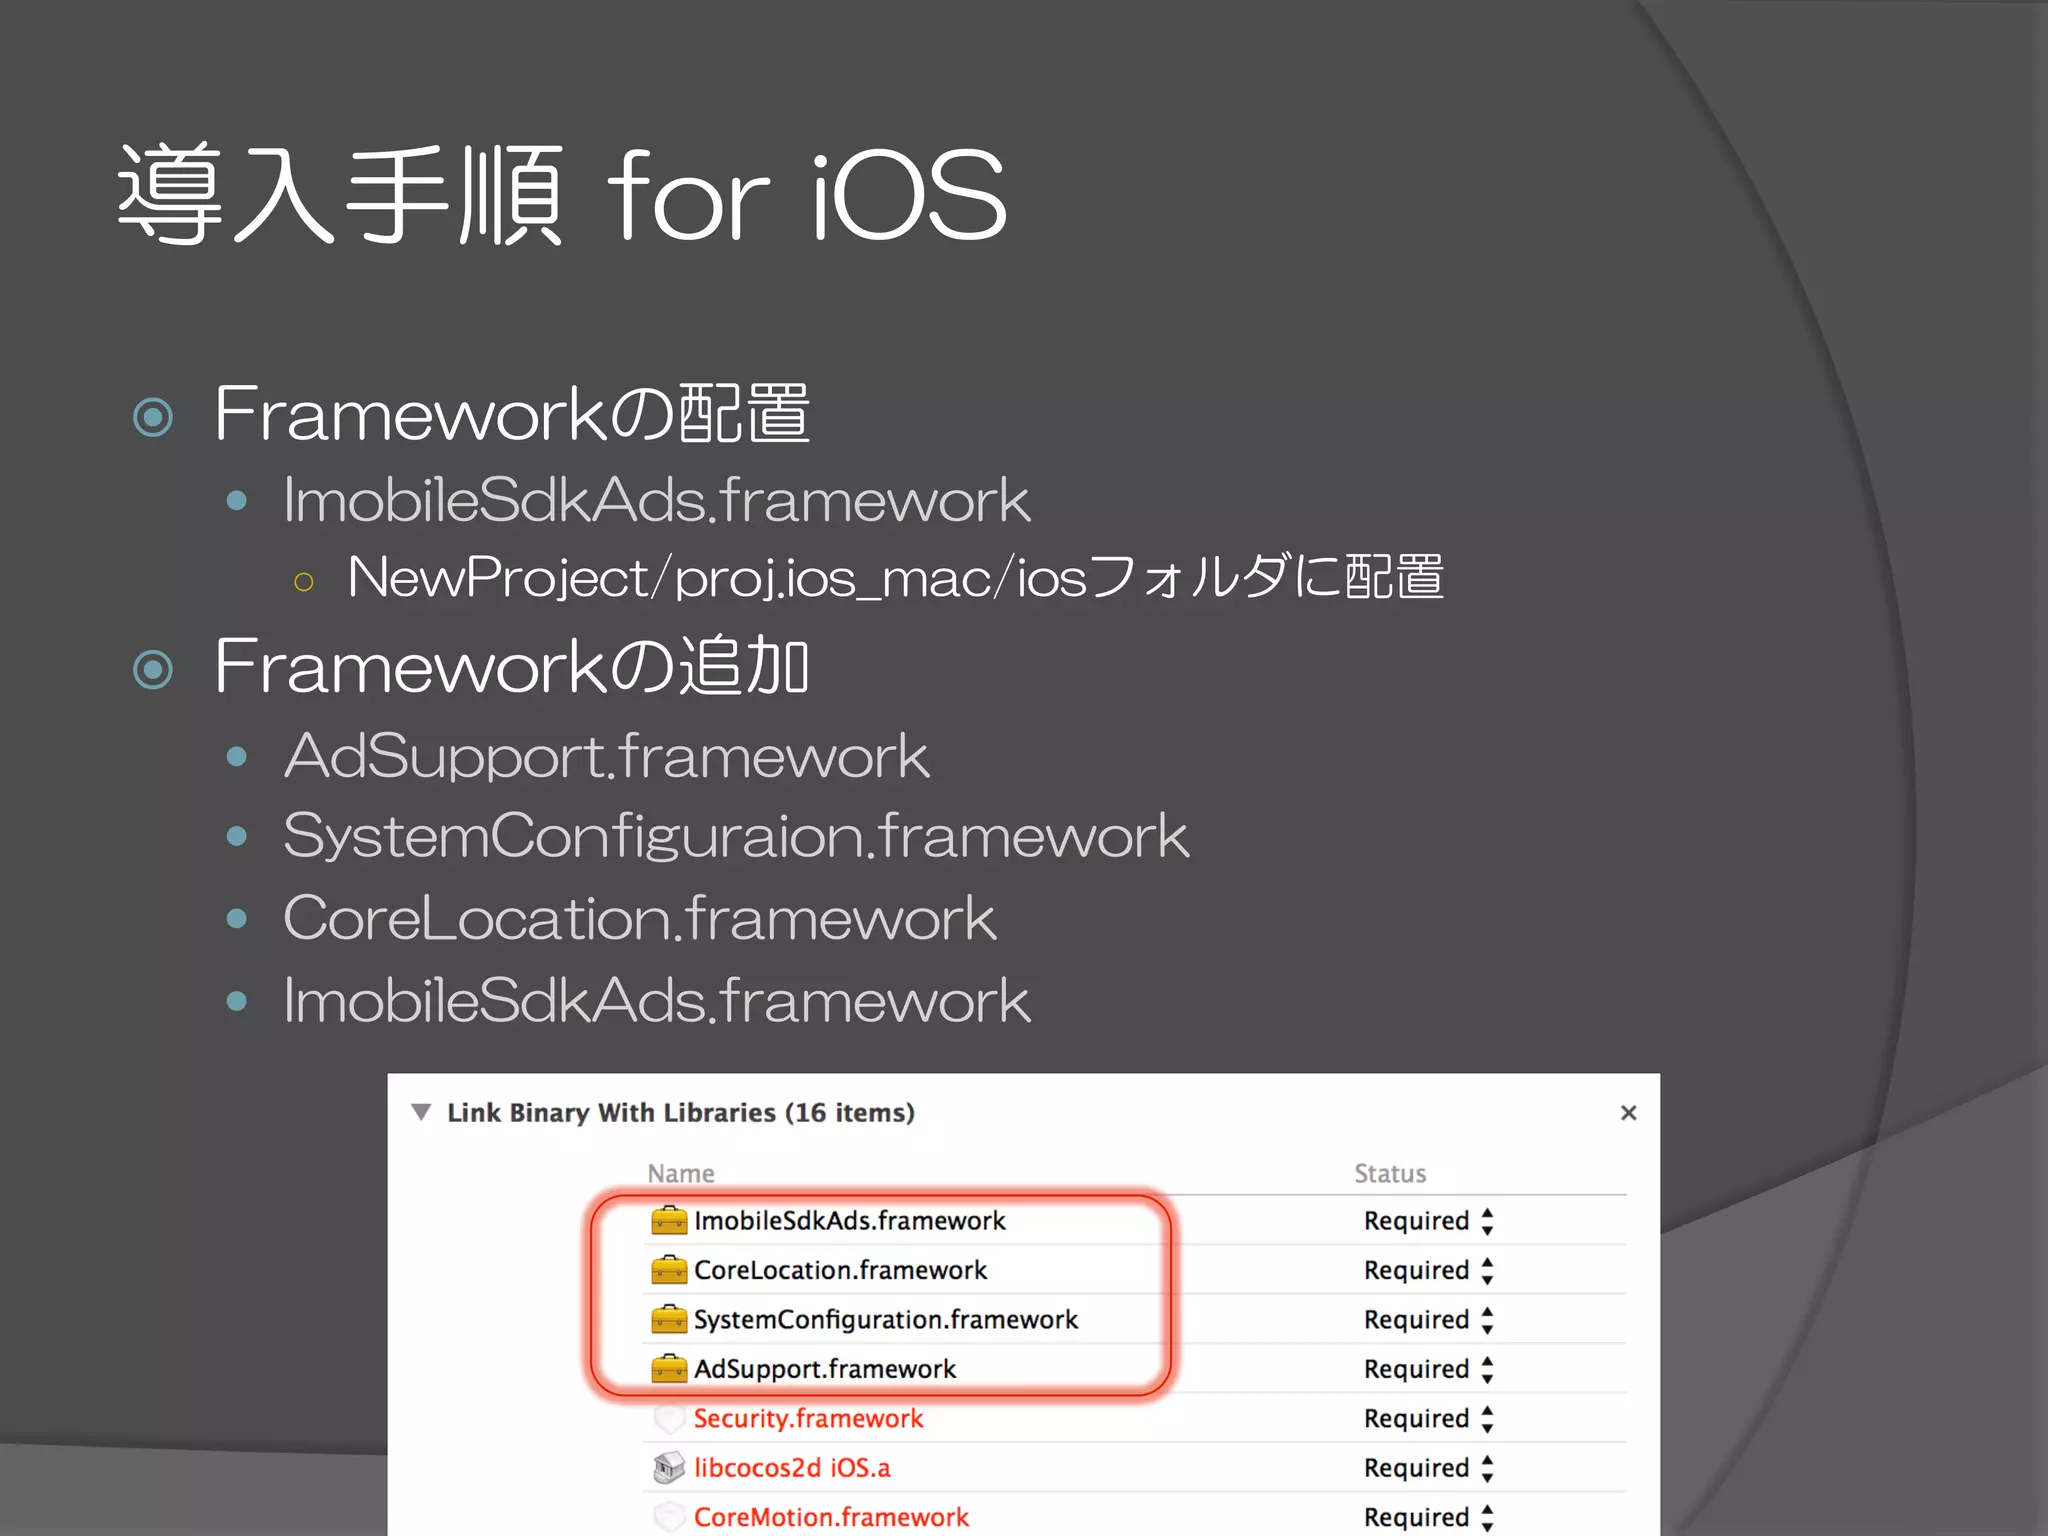This screenshot has width=2048, height=1536.
Task: Click the Name column header
Action: pos(681,1173)
